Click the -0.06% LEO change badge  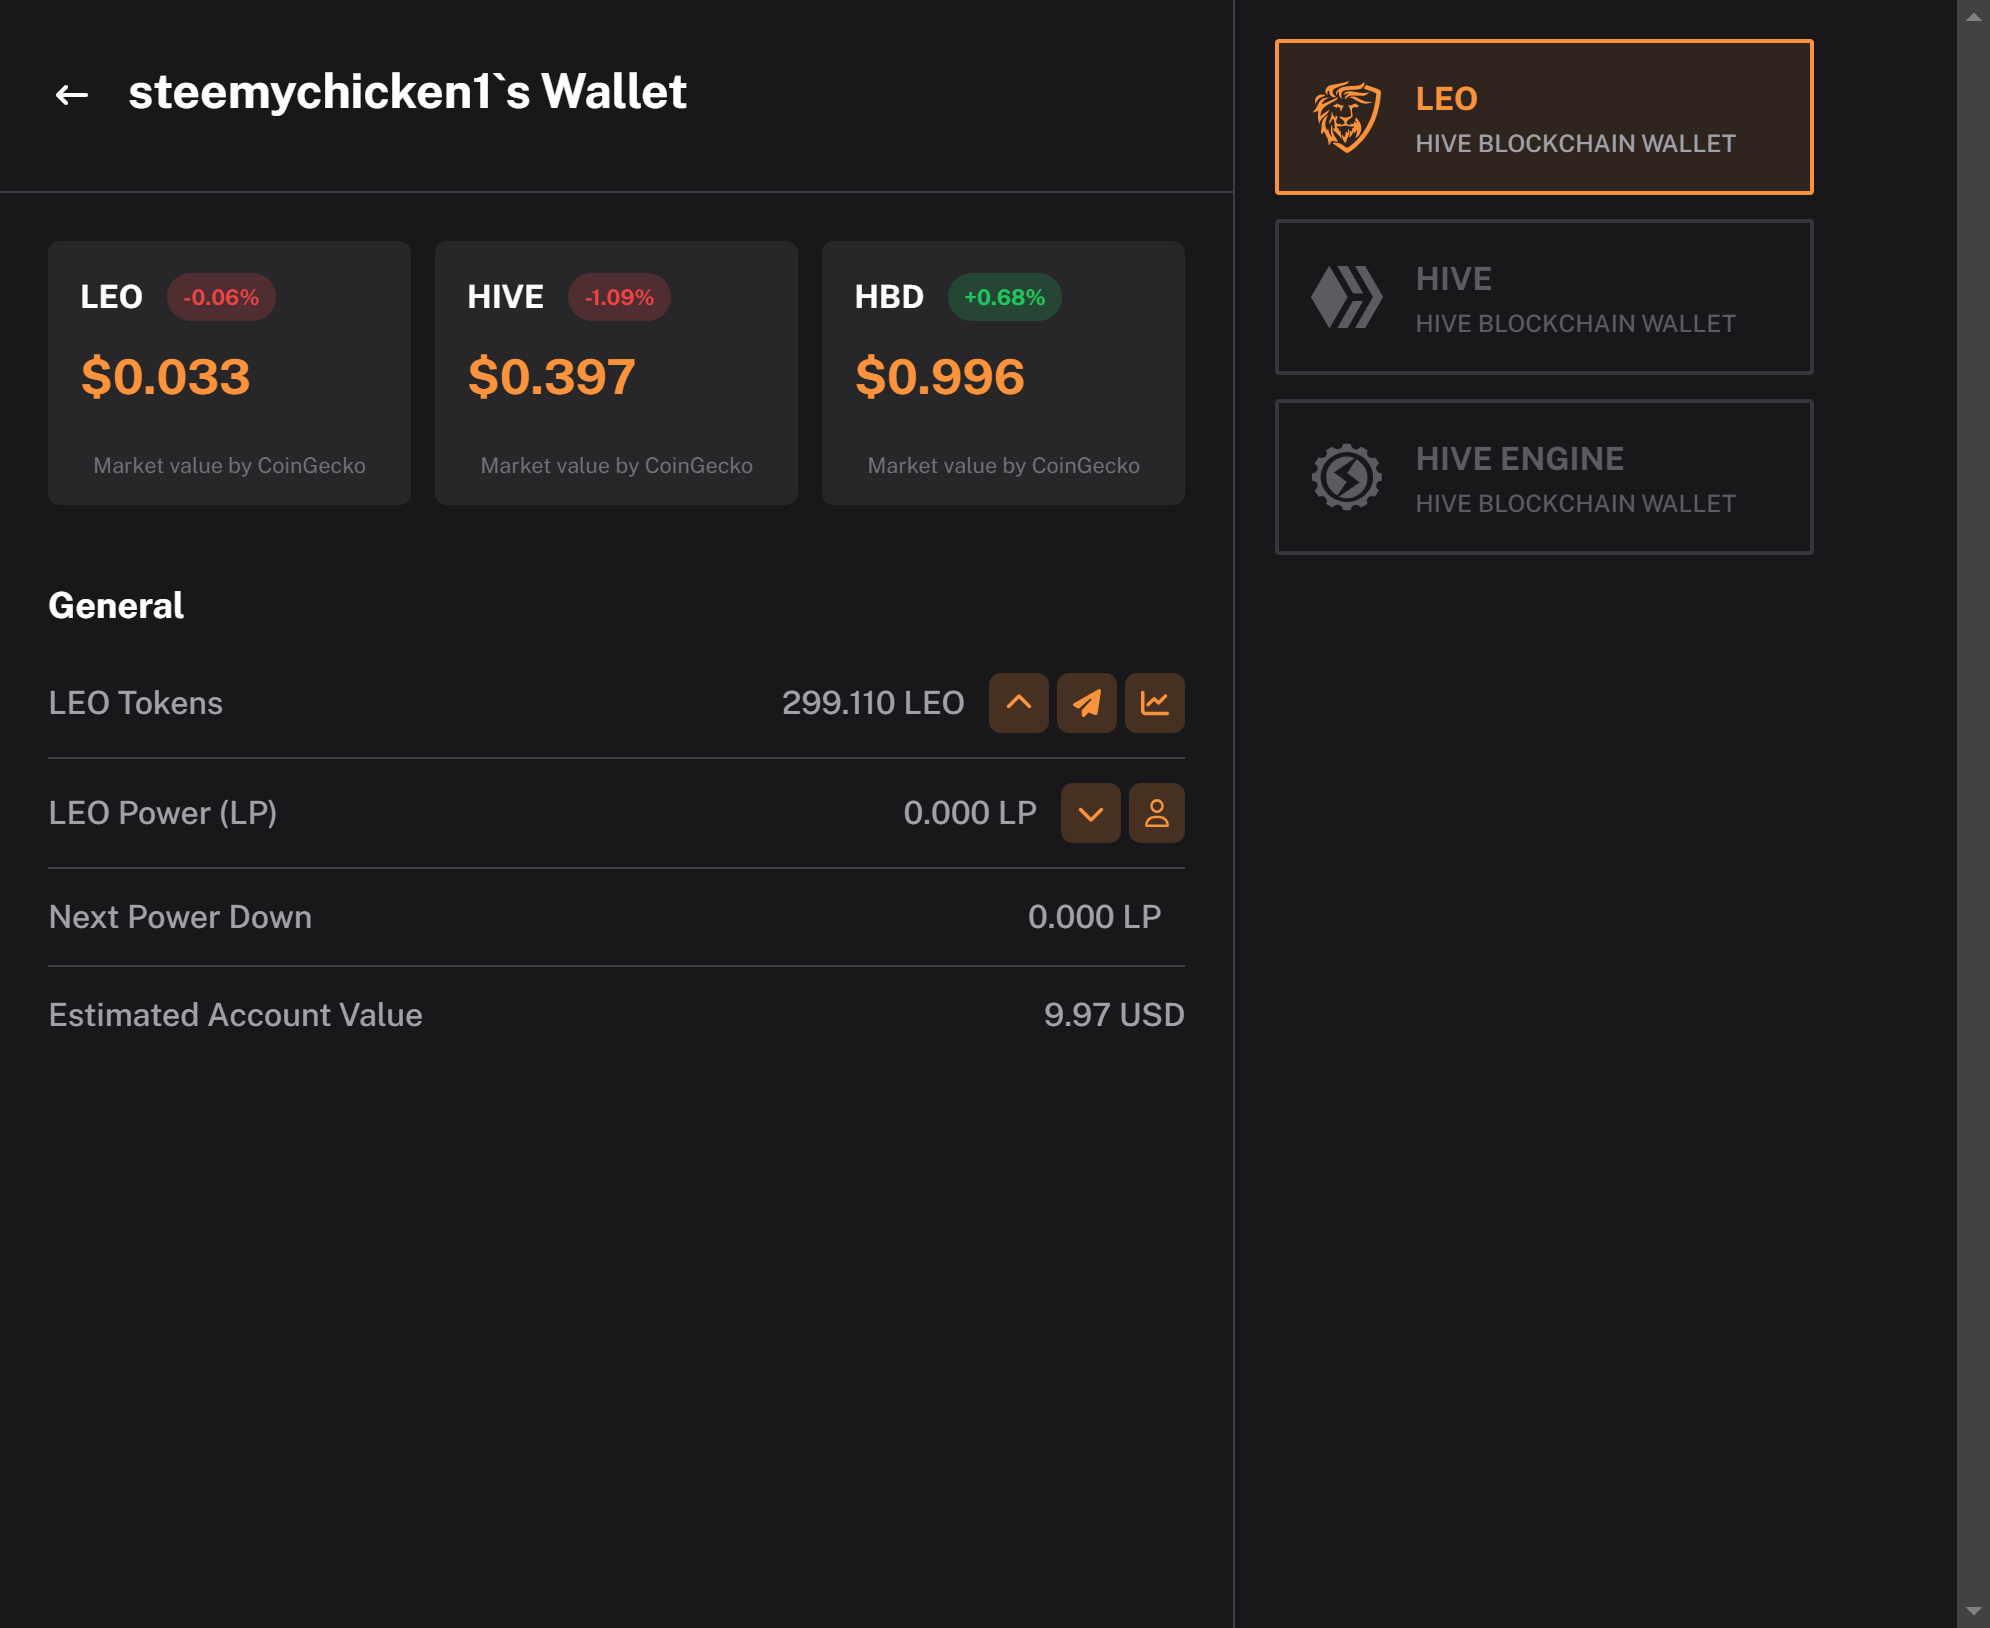pos(221,297)
